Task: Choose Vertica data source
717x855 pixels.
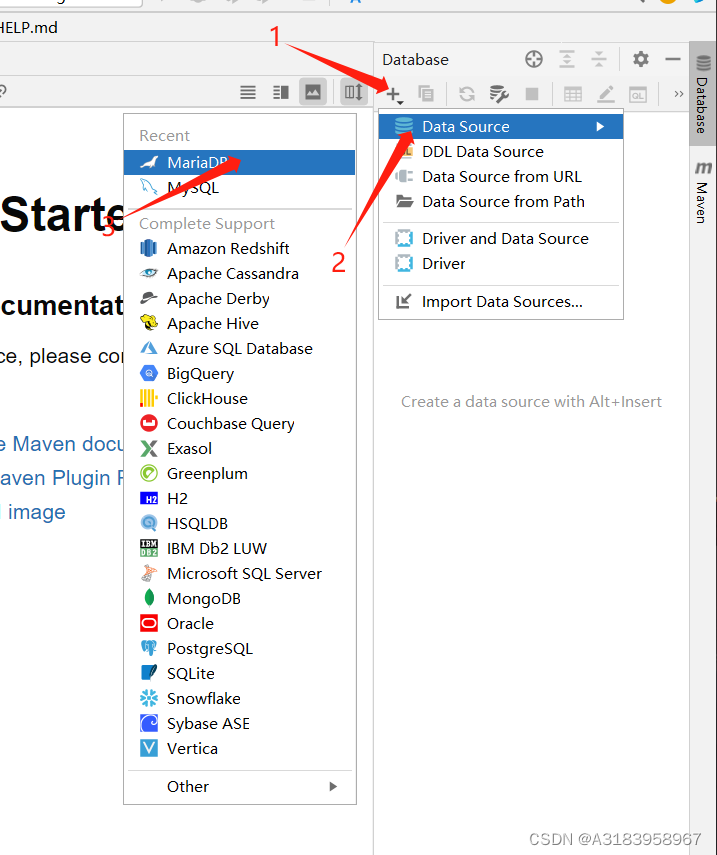Action: [239, 749]
